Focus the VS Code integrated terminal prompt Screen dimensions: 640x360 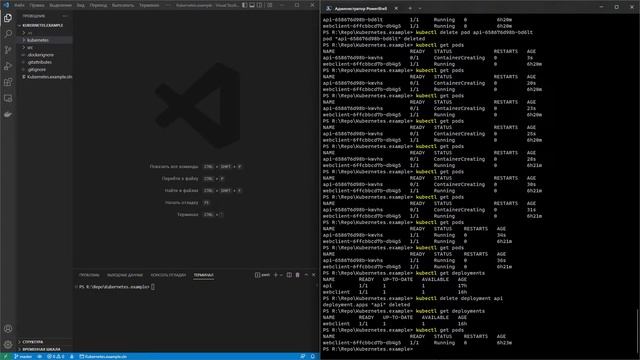[x=117, y=287]
